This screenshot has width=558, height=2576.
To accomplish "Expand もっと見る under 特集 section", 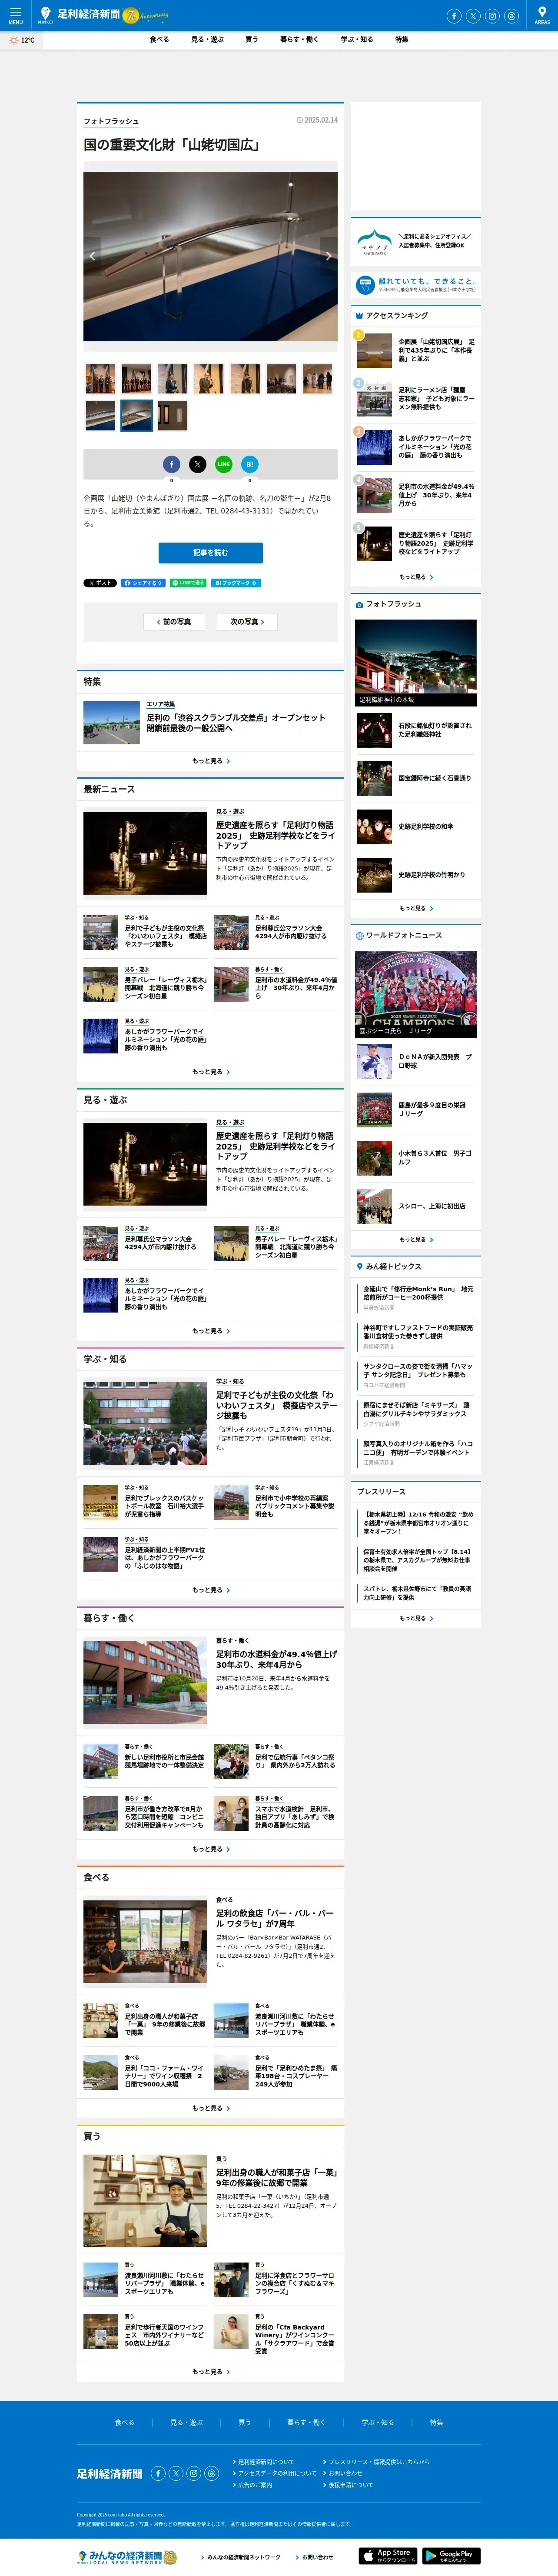I will (211, 761).
